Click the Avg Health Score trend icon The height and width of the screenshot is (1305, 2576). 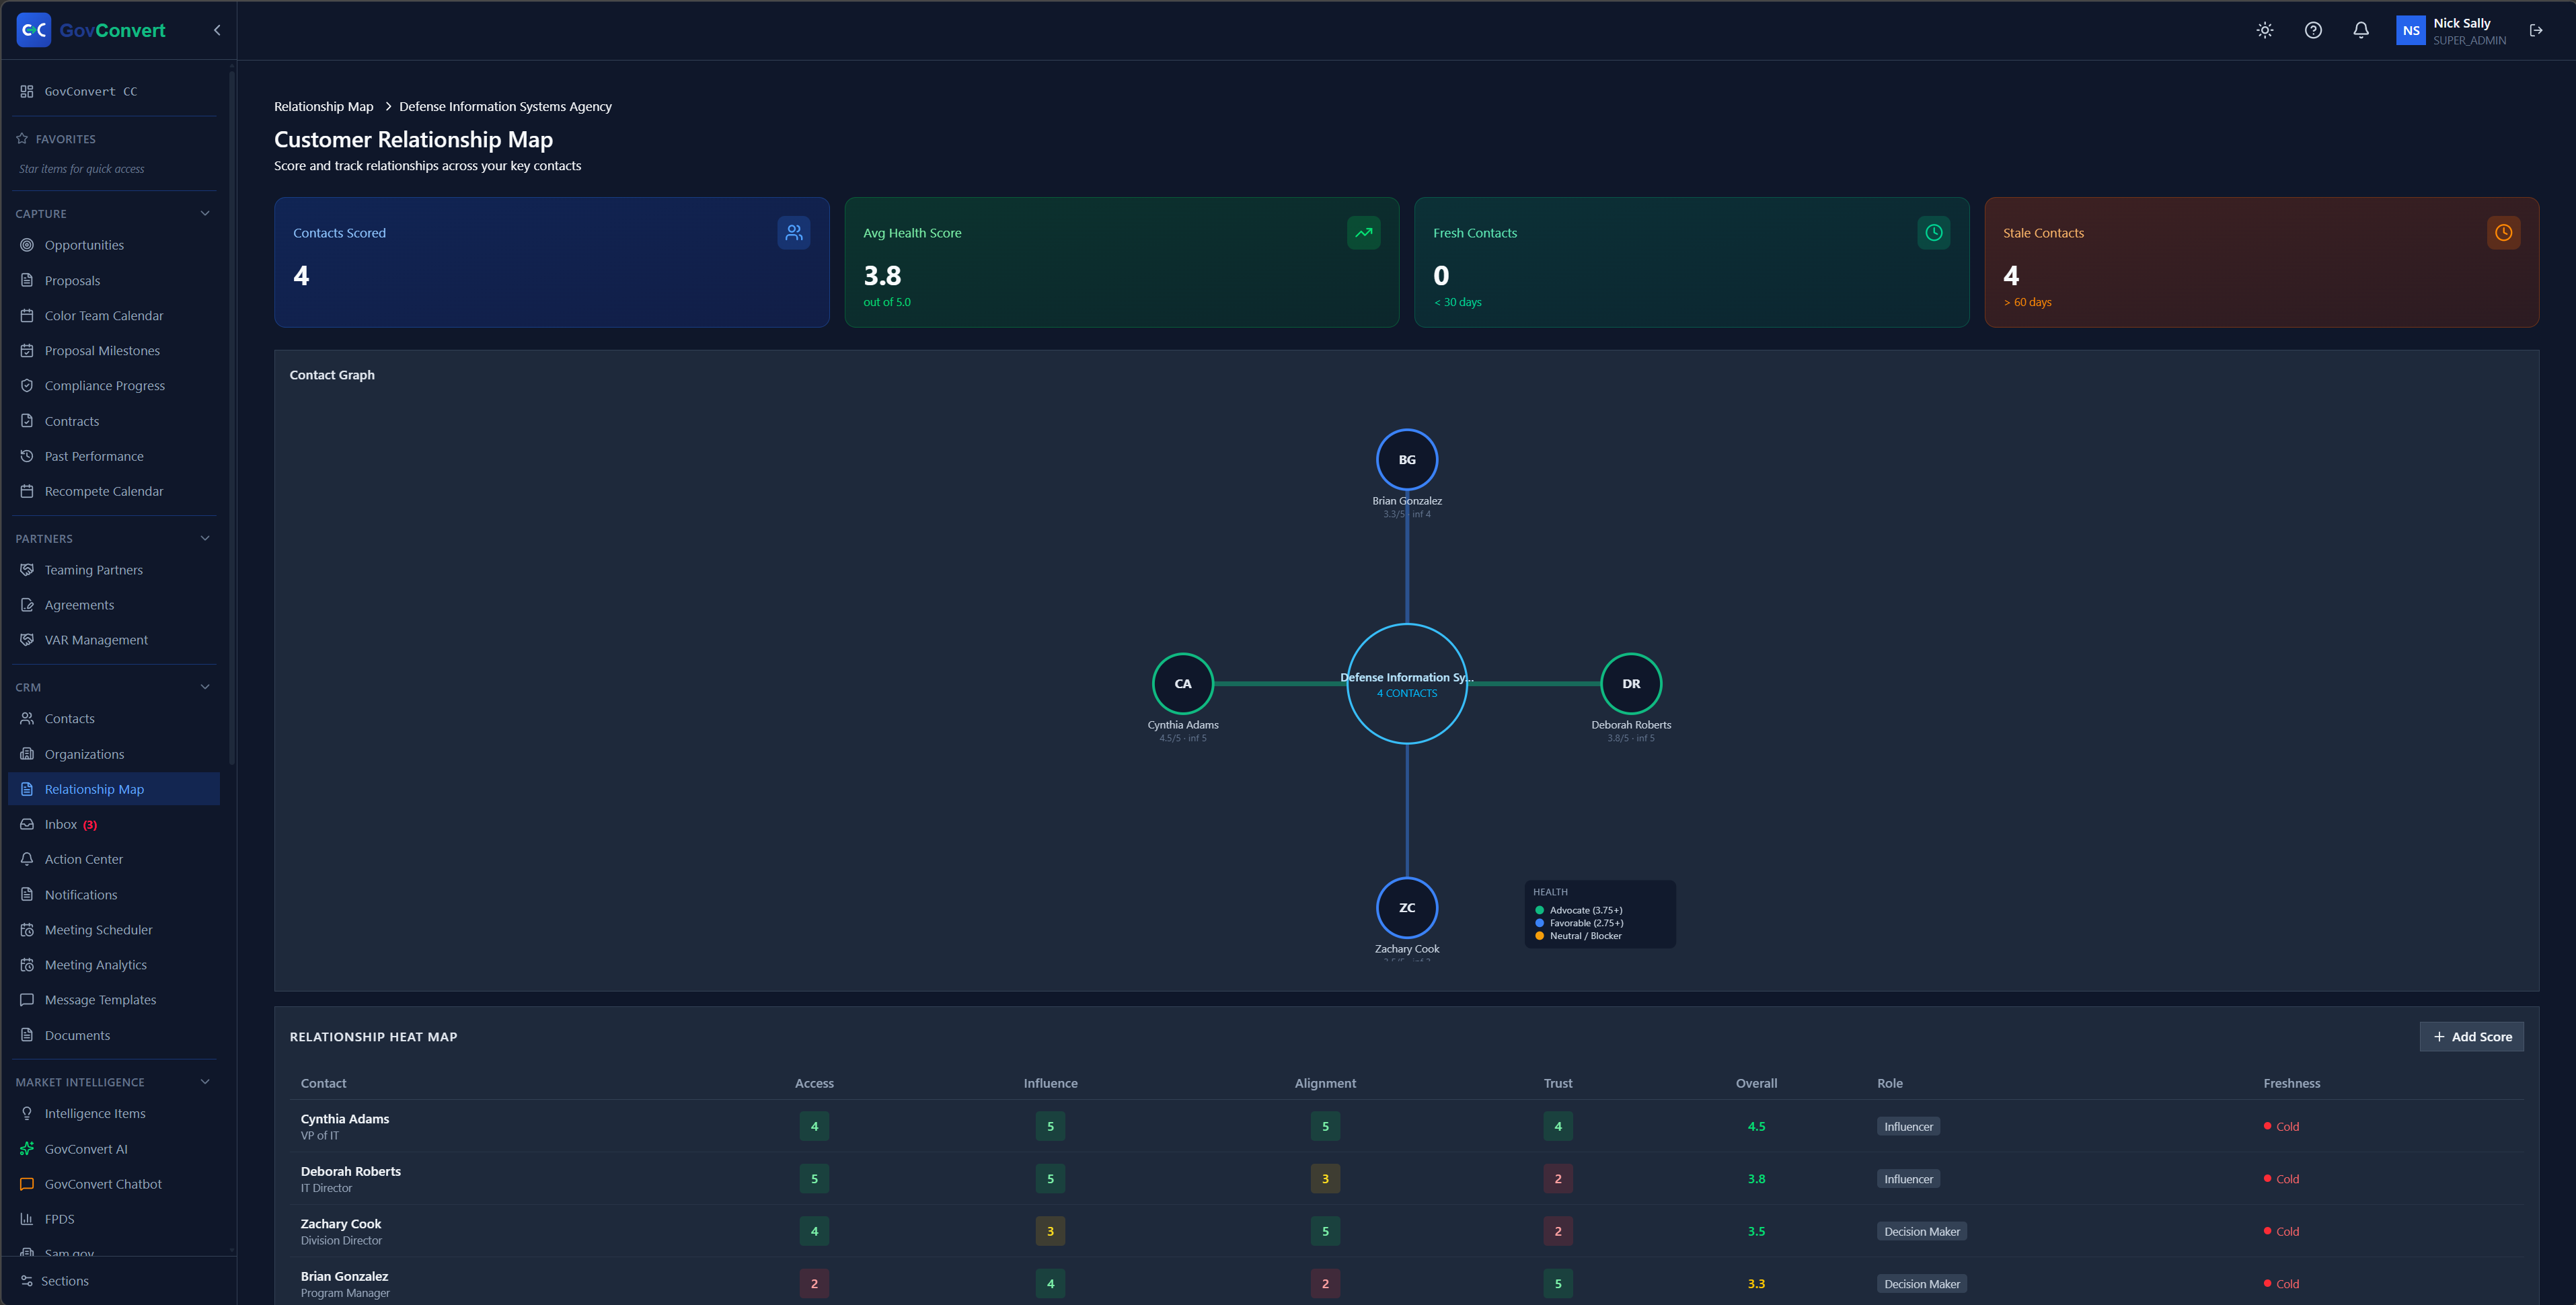click(1363, 232)
